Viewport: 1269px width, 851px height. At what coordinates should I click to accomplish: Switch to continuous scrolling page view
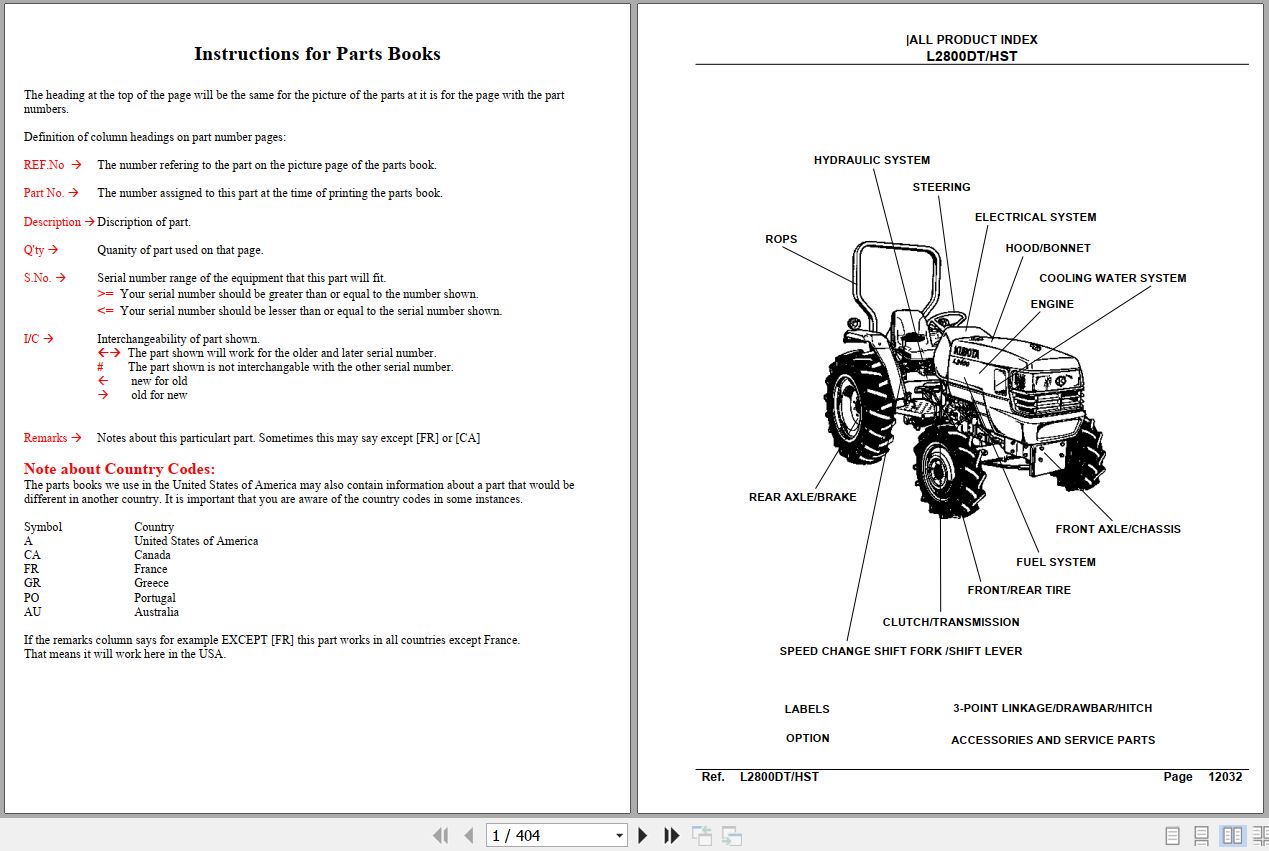coord(1202,836)
